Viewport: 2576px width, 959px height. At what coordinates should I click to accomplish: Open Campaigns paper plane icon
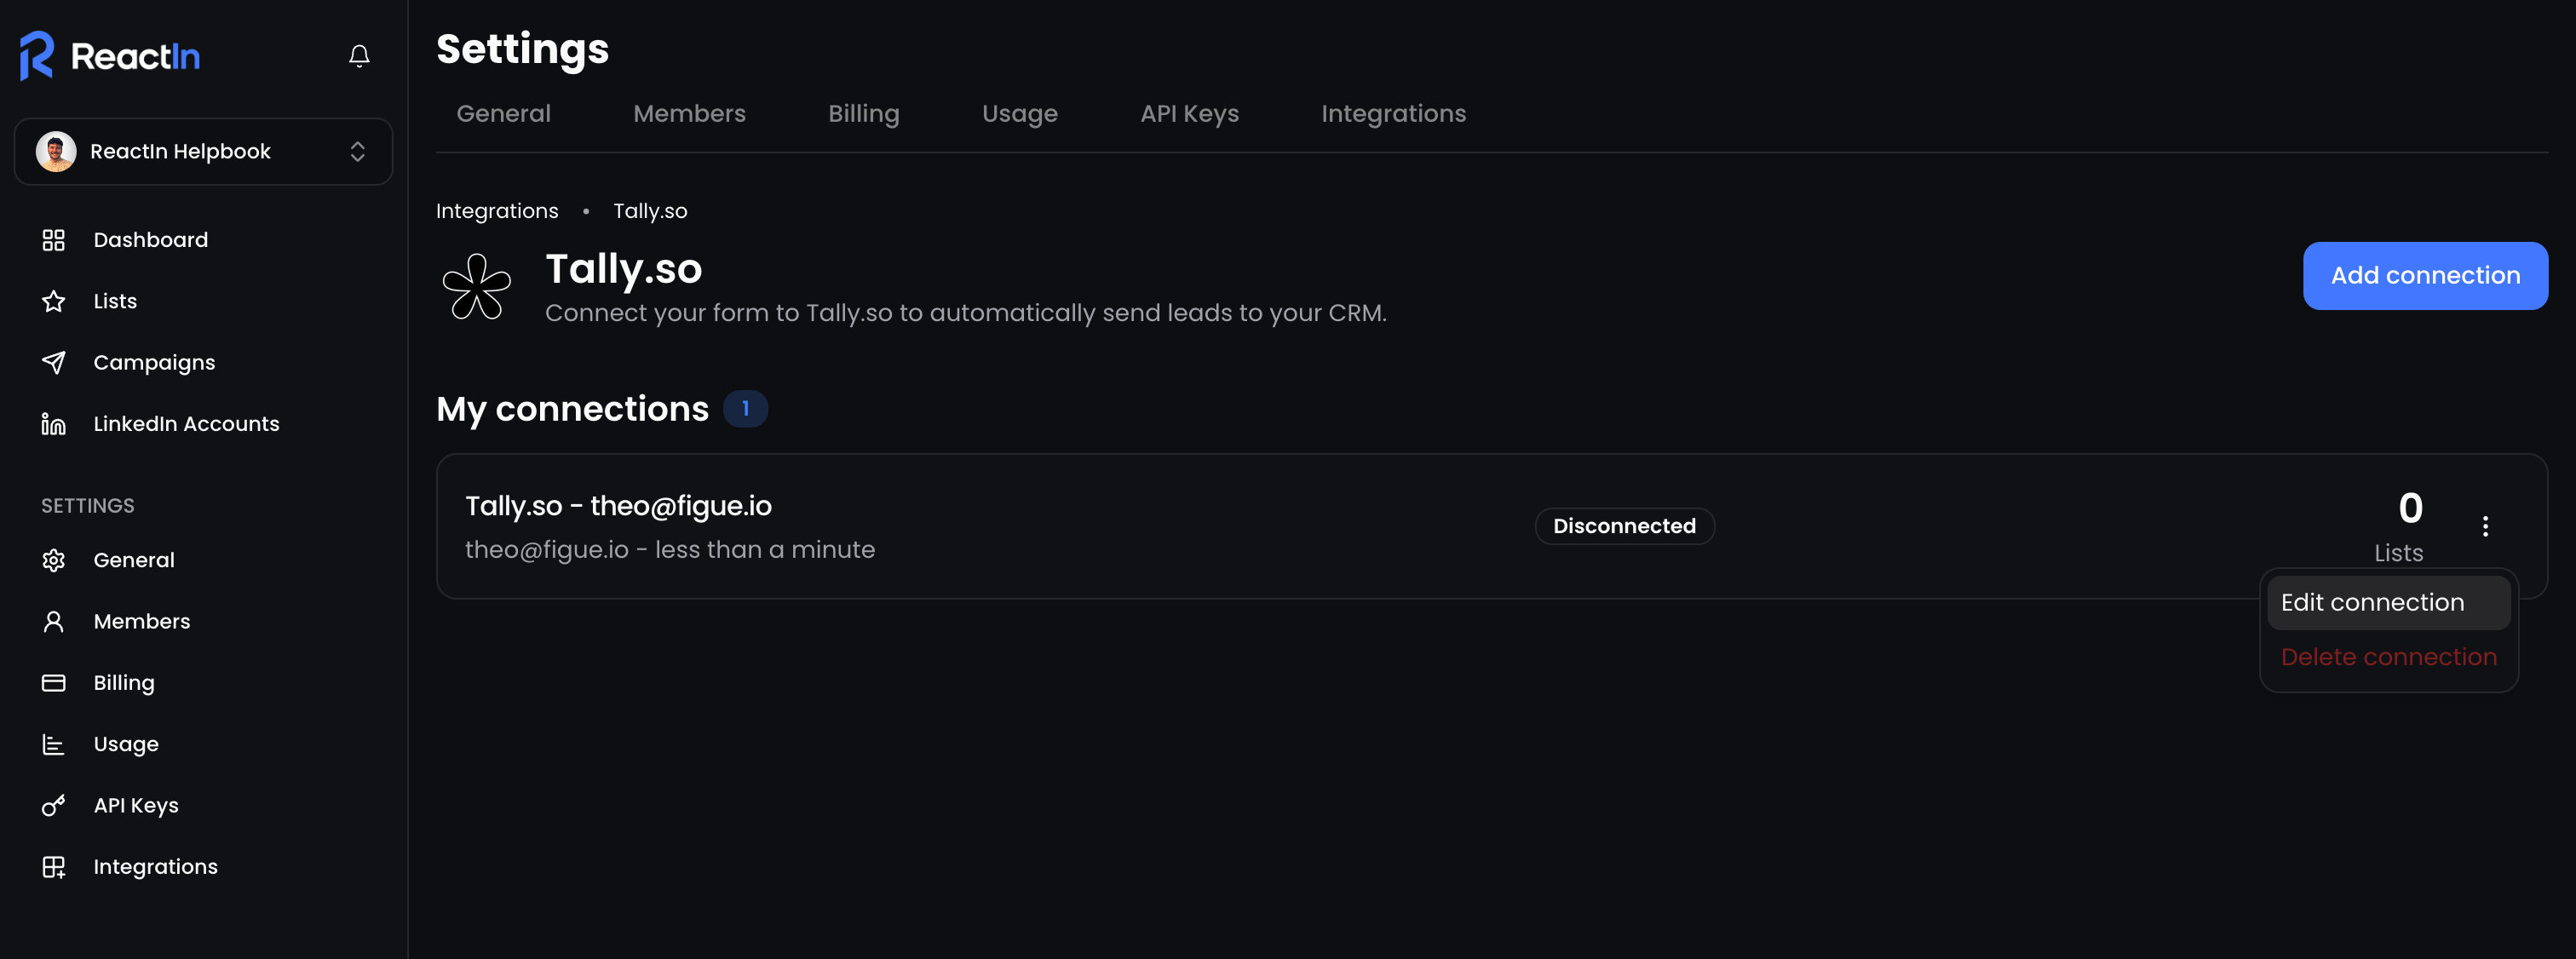pyautogui.click(x=54, y=362)
